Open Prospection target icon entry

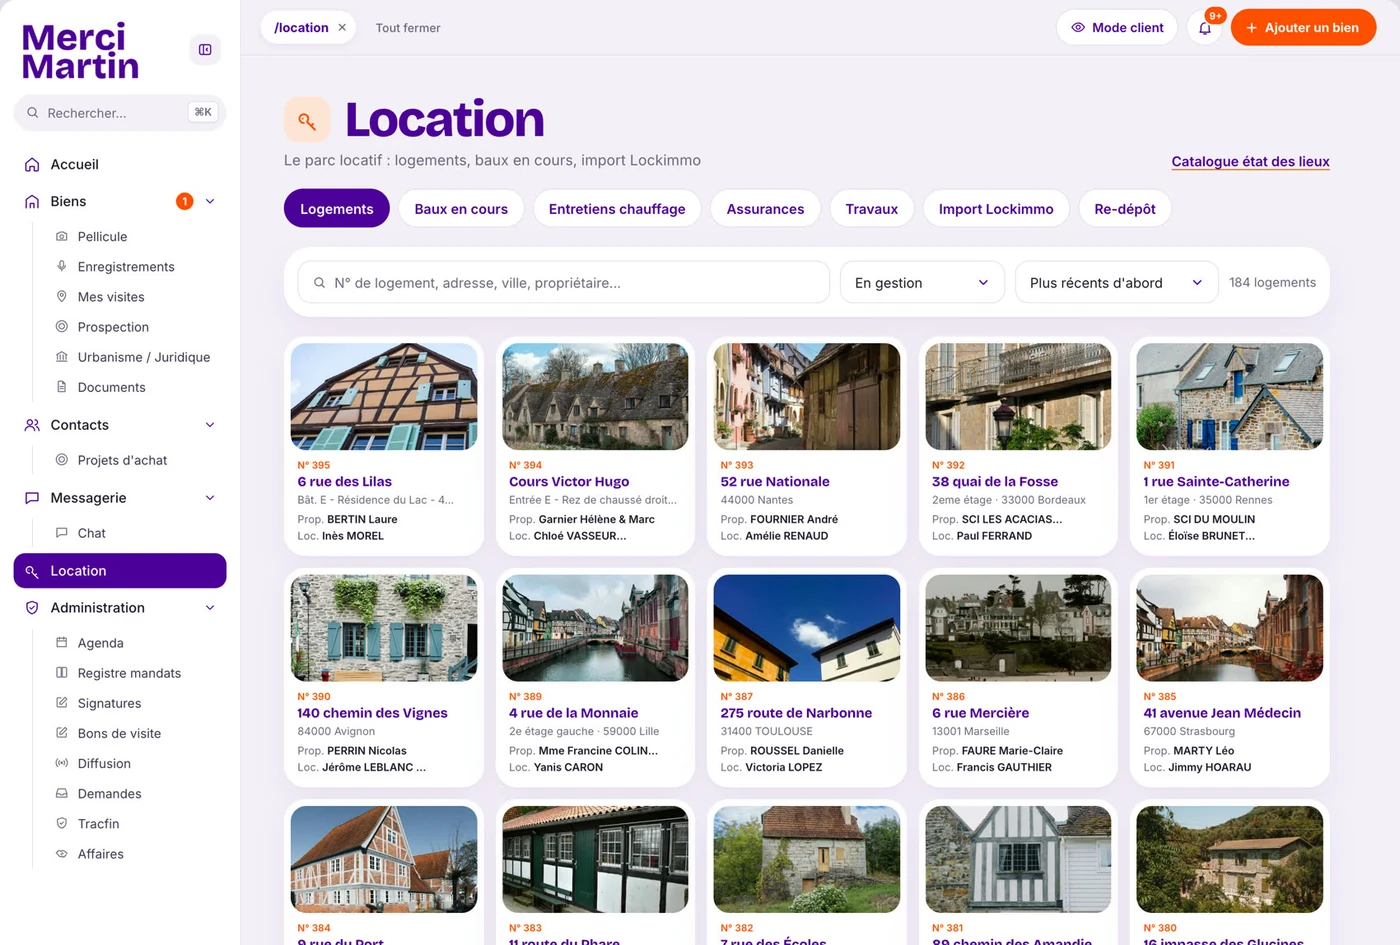point(62,326)
